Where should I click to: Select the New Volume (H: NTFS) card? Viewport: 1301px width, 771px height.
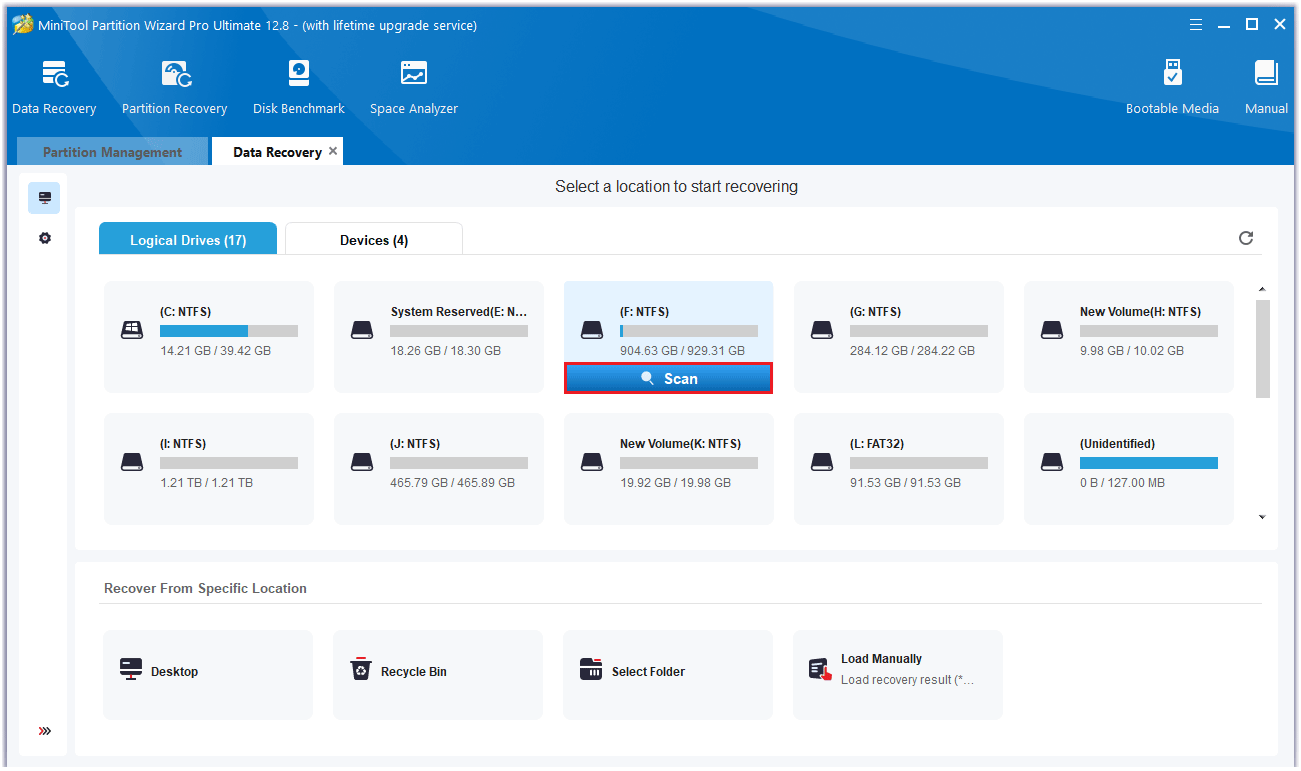(1129, 337)
